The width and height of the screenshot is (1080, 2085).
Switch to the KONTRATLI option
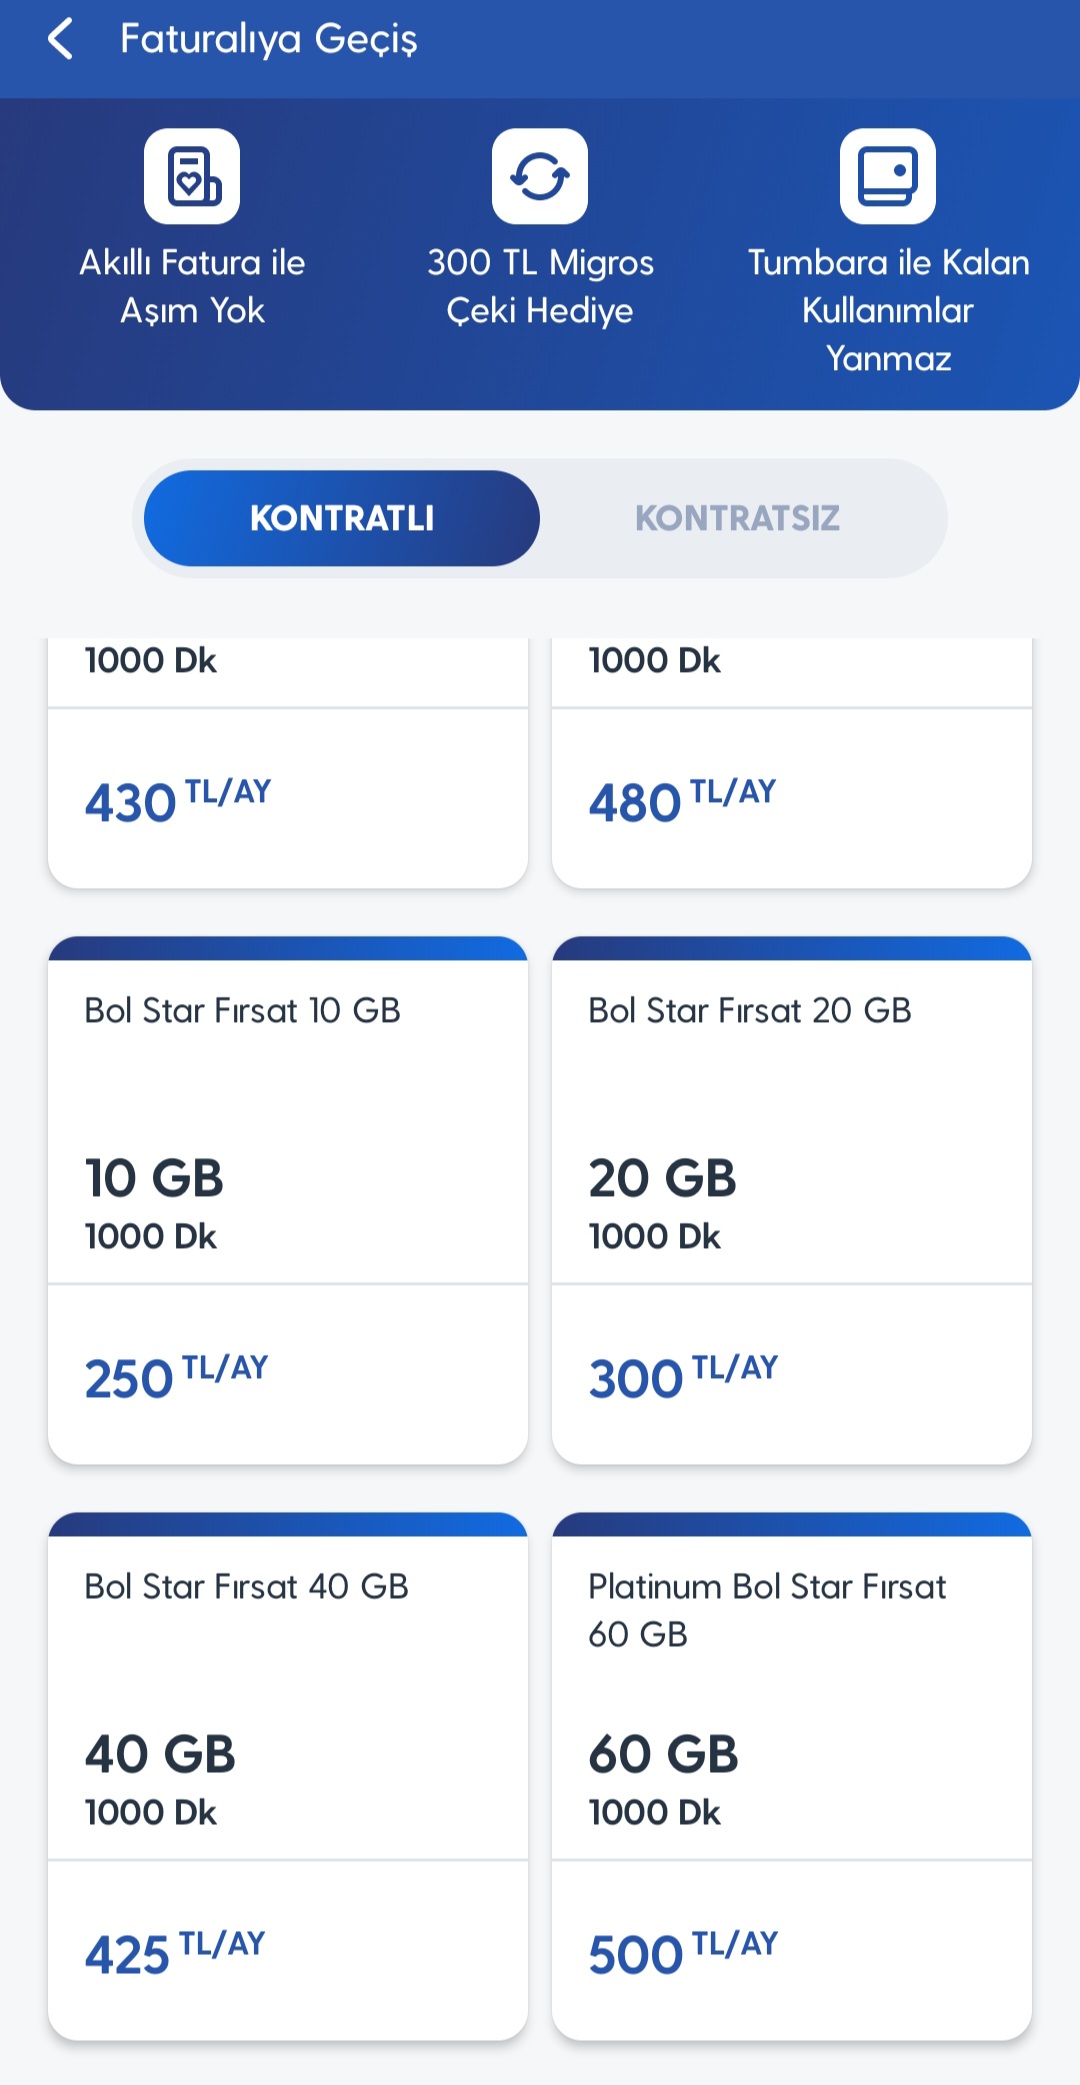(x=342, y=518)
